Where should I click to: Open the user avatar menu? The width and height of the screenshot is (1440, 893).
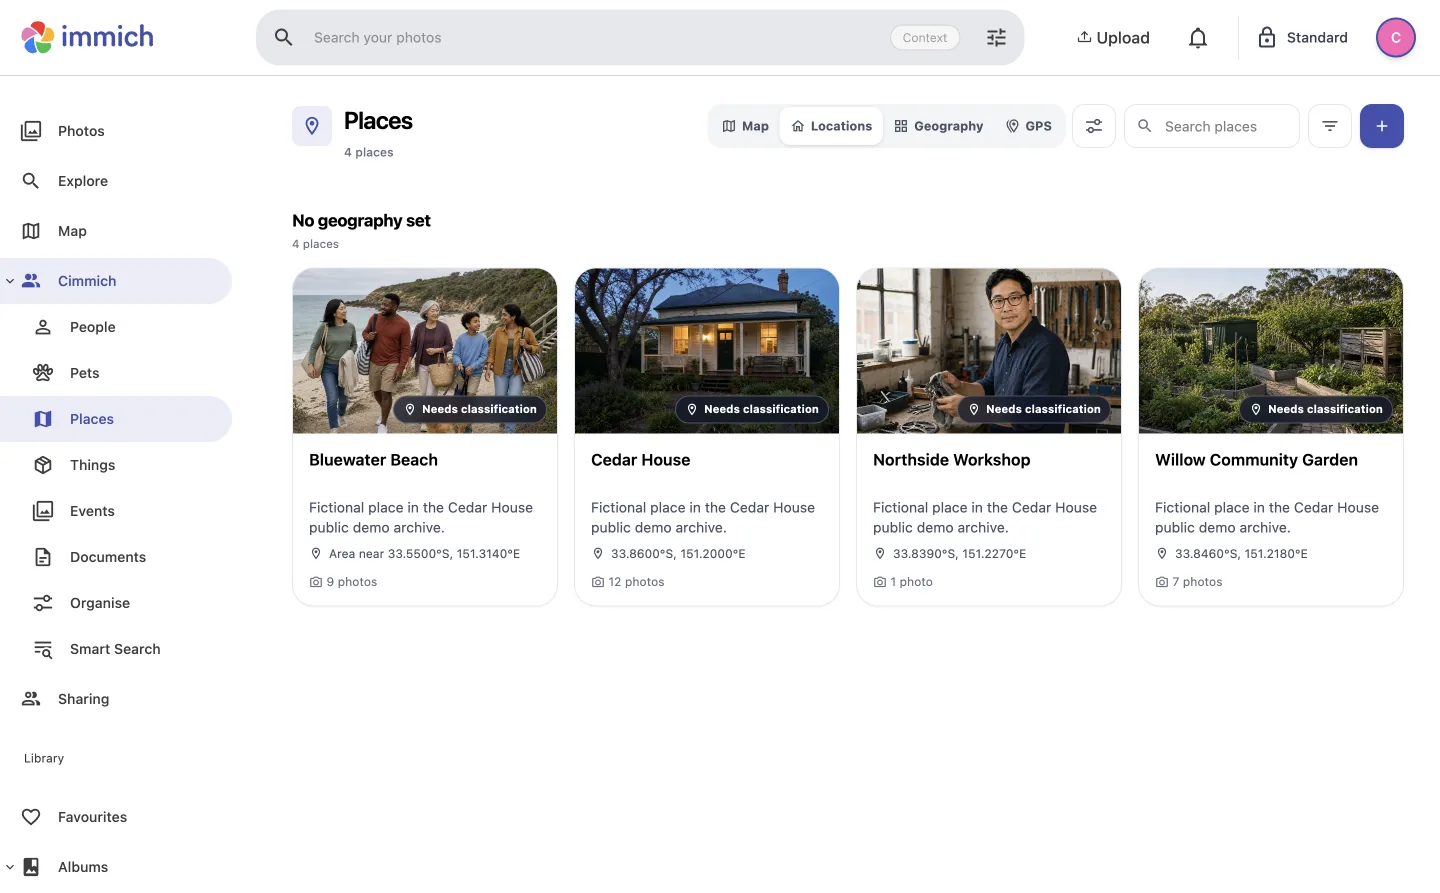(x=1396, y=38)
